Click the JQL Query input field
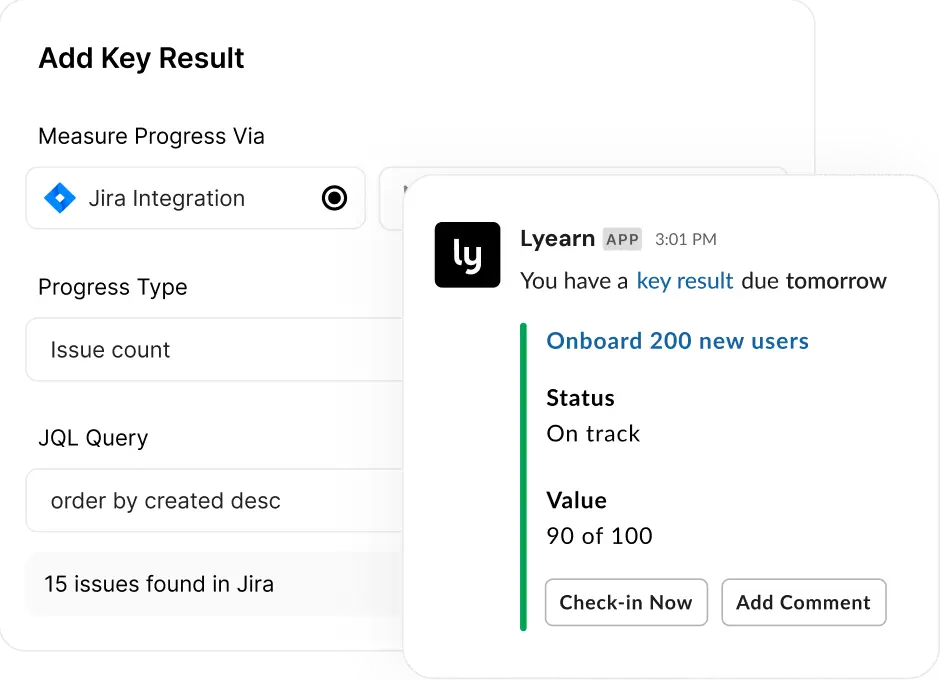Image resolution: width=940 pixels, height=680 pixels. (x=215, y=501)
